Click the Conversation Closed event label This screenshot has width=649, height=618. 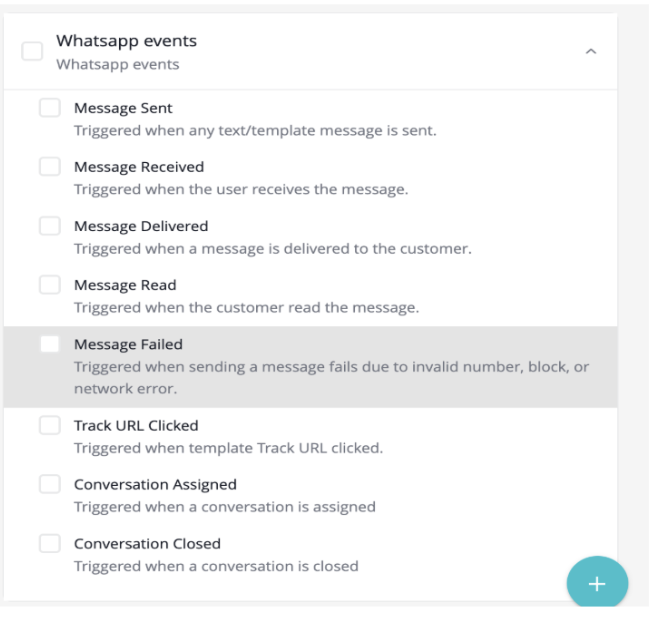click(x=147, y=543)
